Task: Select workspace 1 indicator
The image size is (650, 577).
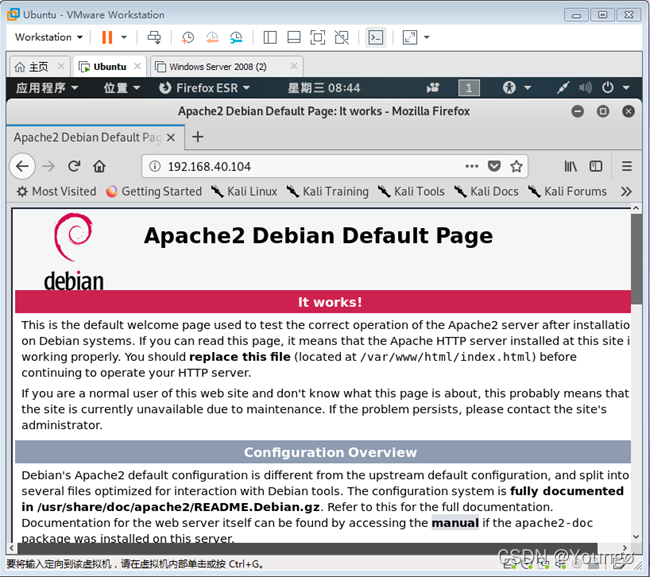Action: point(469,88)
